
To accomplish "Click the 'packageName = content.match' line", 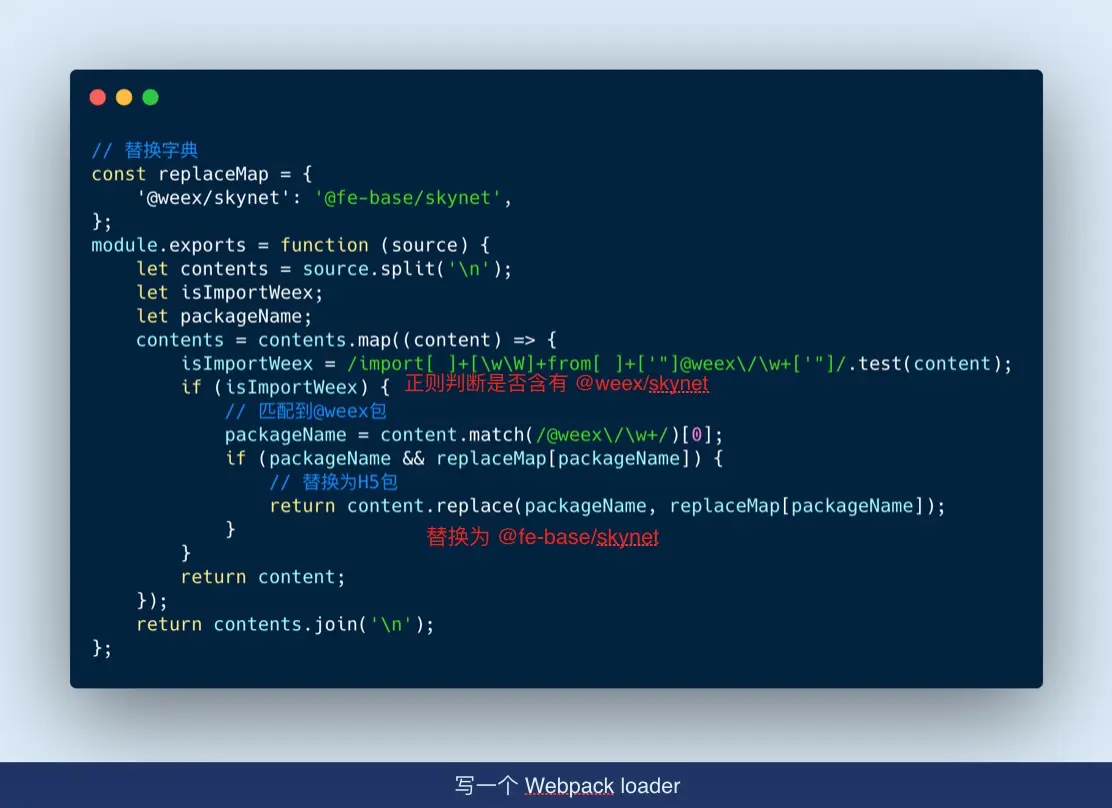I will coord(474,435).
